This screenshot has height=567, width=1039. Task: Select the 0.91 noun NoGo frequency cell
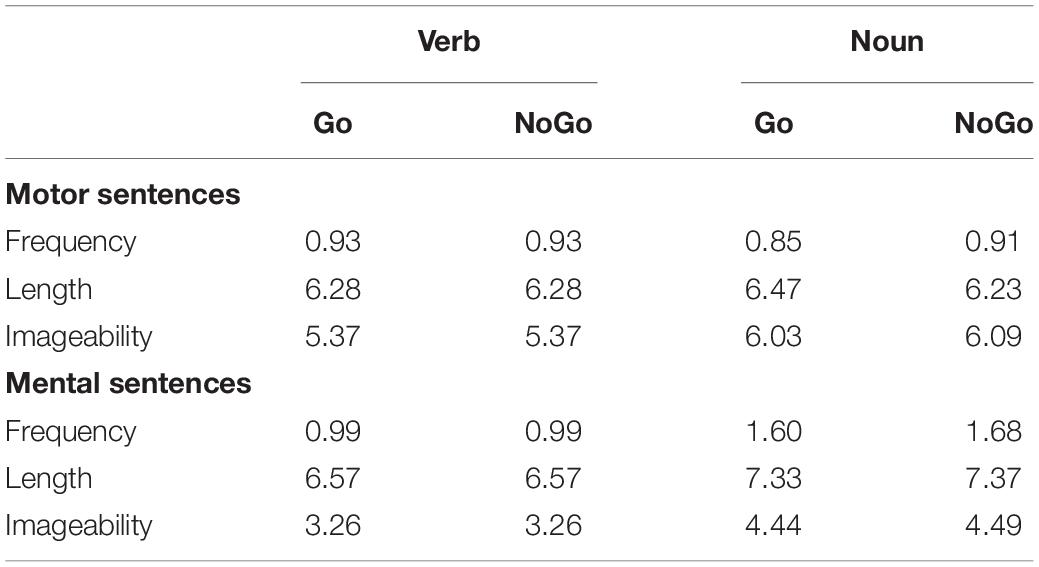[992, 241]
